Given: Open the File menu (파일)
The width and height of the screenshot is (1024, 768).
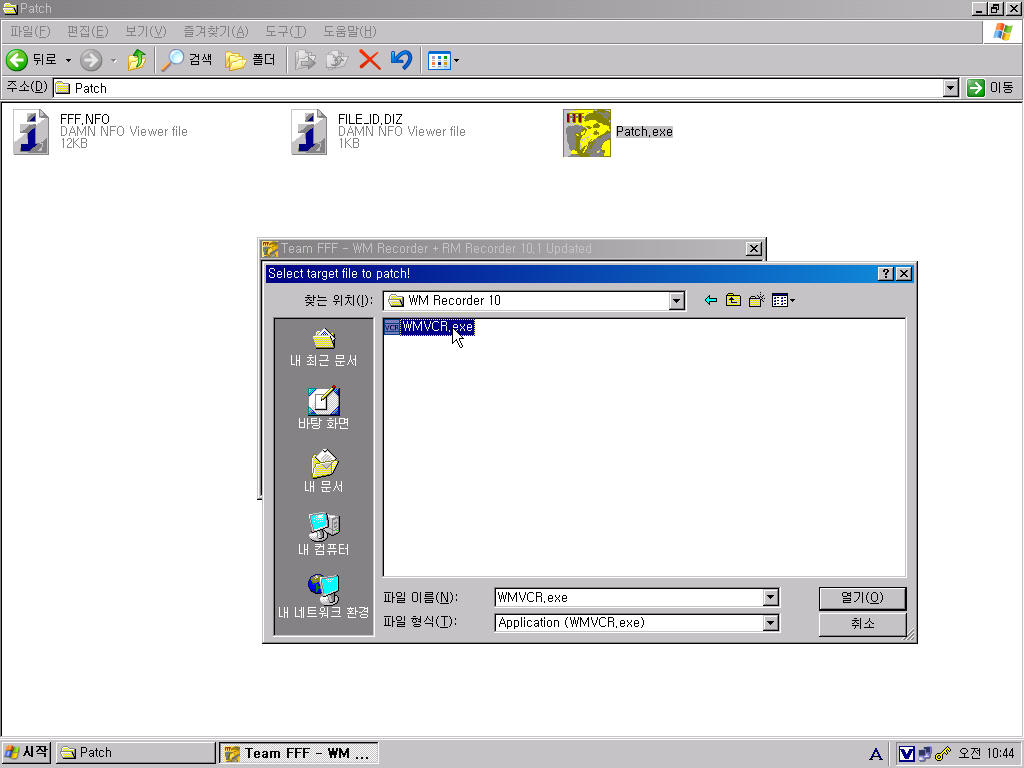Looking at the screenshot, I should pos(30,31).
